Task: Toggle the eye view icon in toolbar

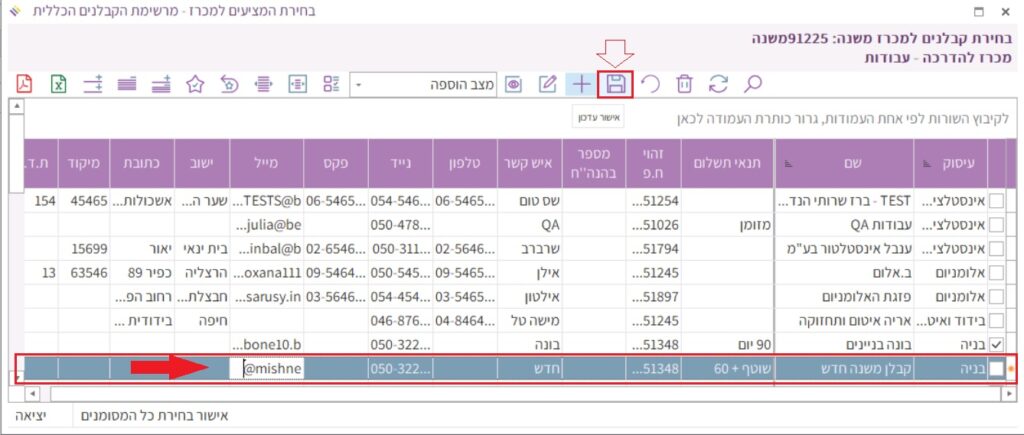Action: (513, 84)
